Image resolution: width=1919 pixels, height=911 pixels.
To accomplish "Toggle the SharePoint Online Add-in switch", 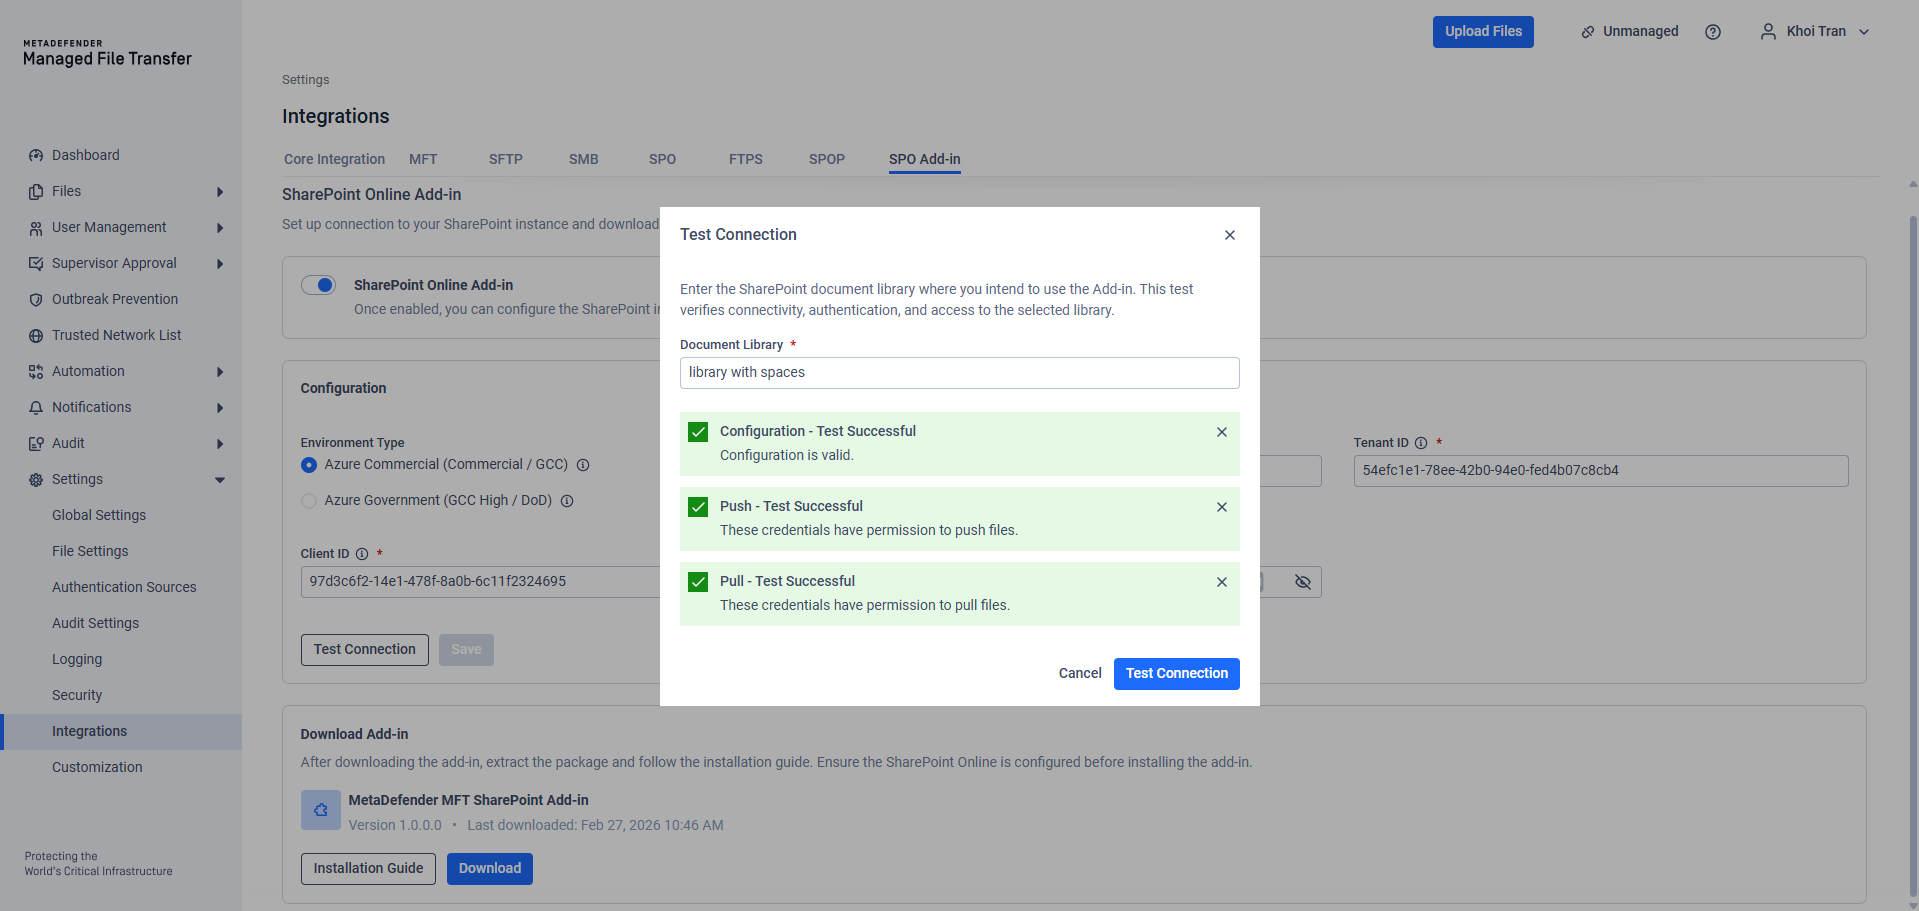I will click(319, 286).
